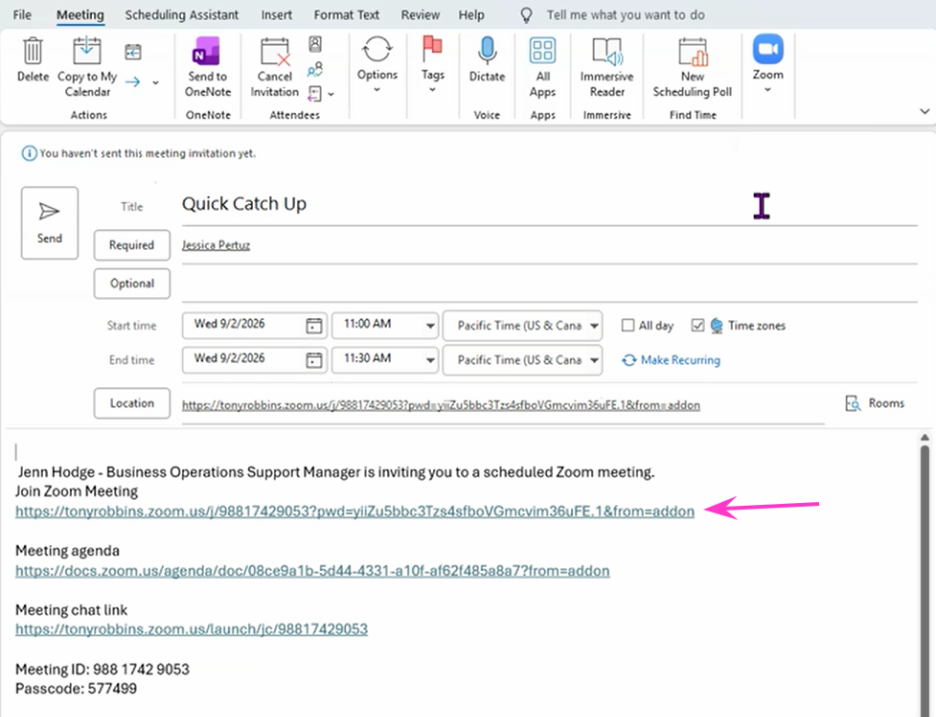Screen dimensions: 936x717
Task: Click the Forward arrow icon in Actions
Action: (133, 82)
